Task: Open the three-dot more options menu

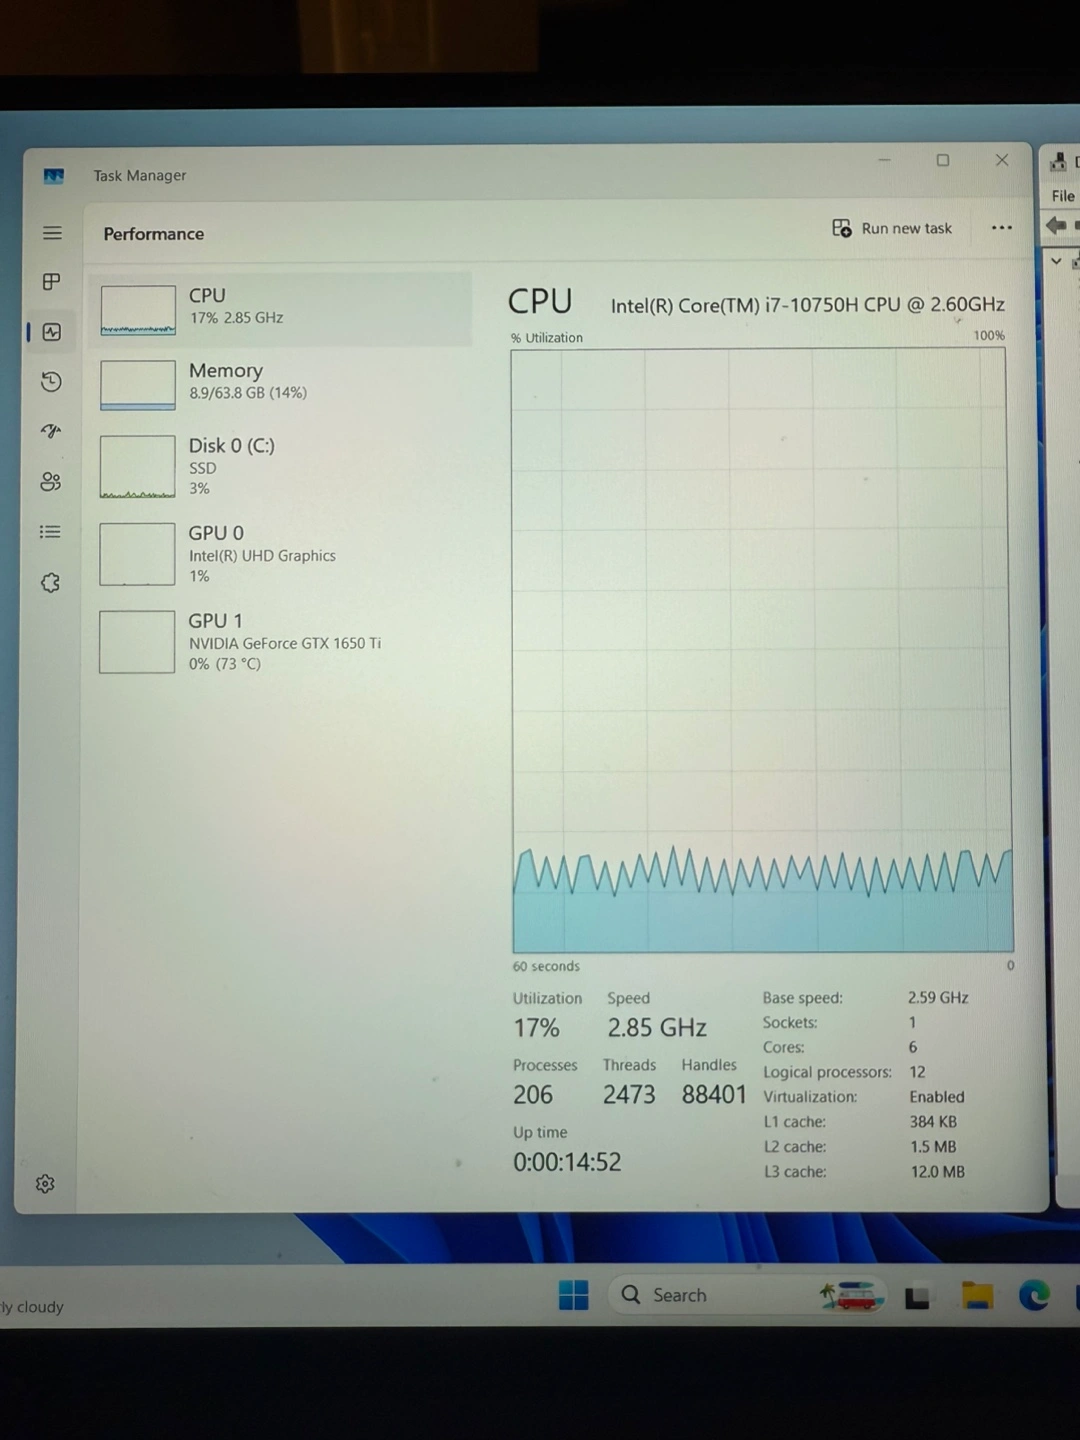Action: click(1001, 228)
